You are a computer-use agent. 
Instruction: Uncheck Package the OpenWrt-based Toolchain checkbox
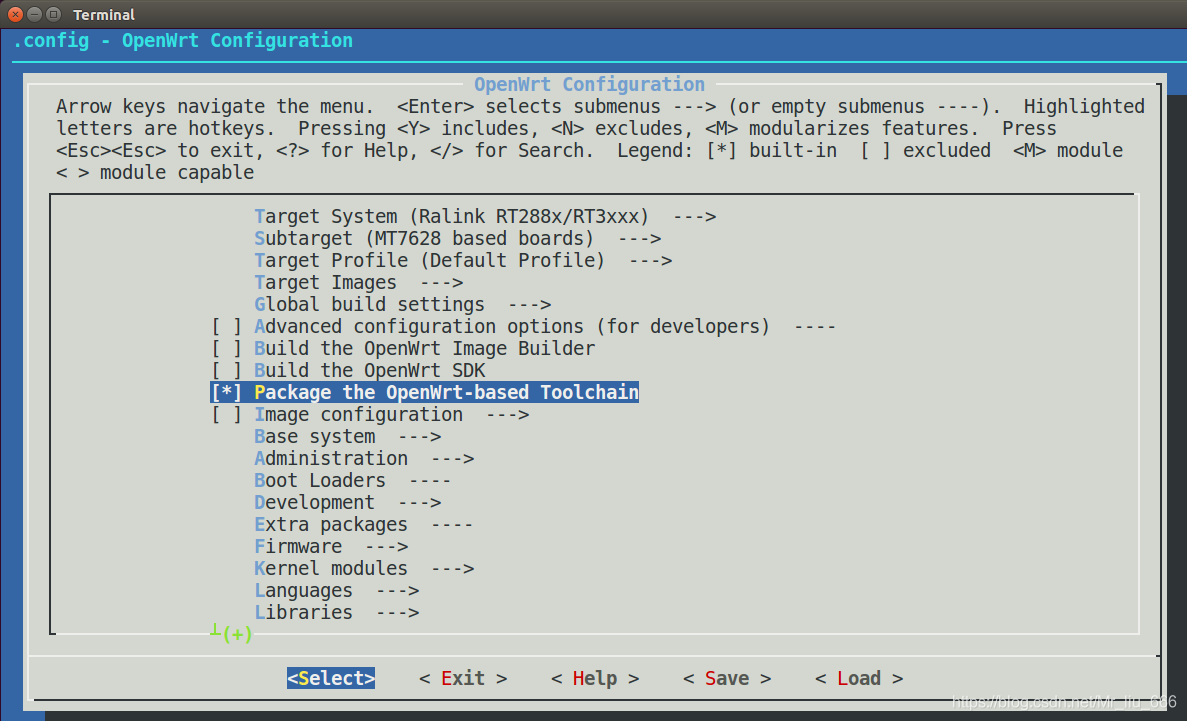pos(226,392)
